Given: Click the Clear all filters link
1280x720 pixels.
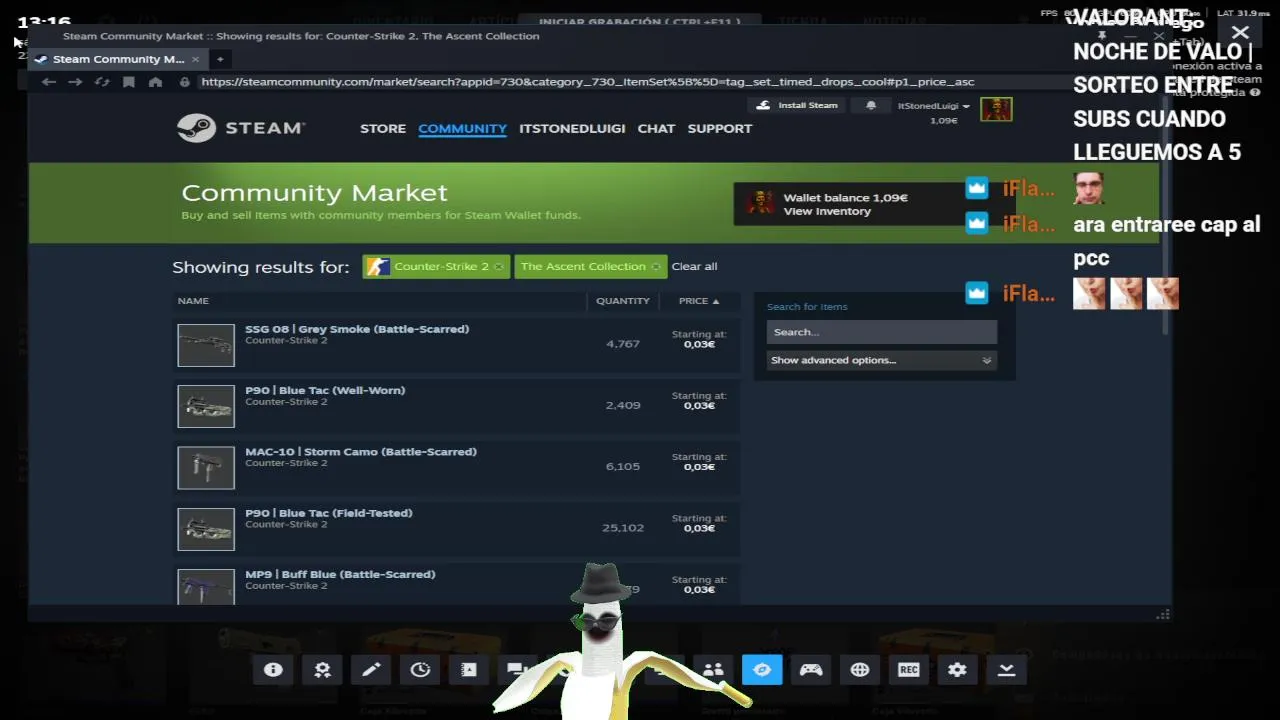Looking at the screenshot, I should pos(694,267).
